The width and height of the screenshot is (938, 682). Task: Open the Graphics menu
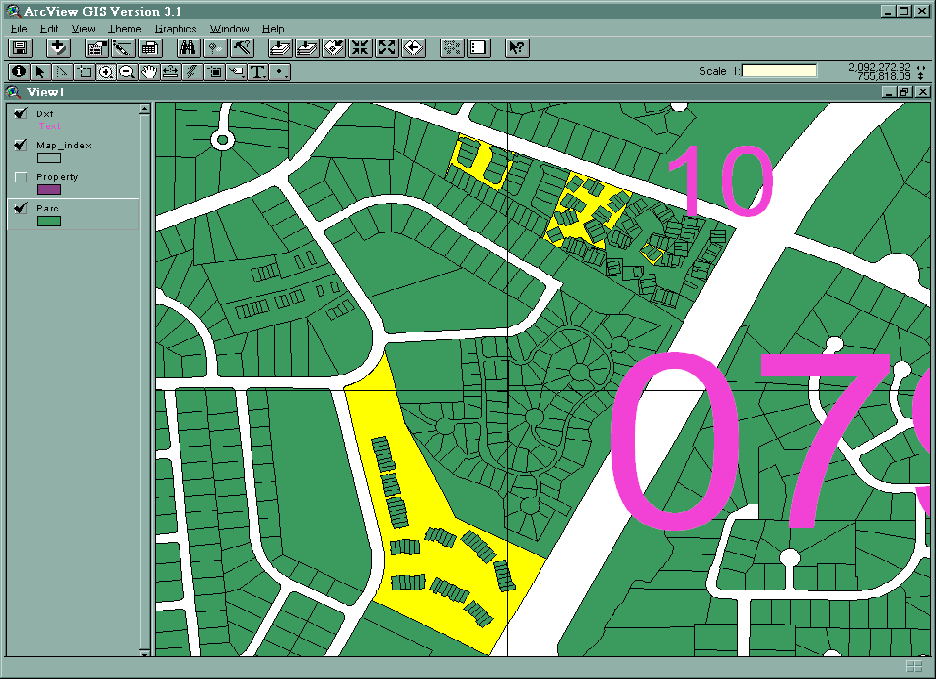175,29
